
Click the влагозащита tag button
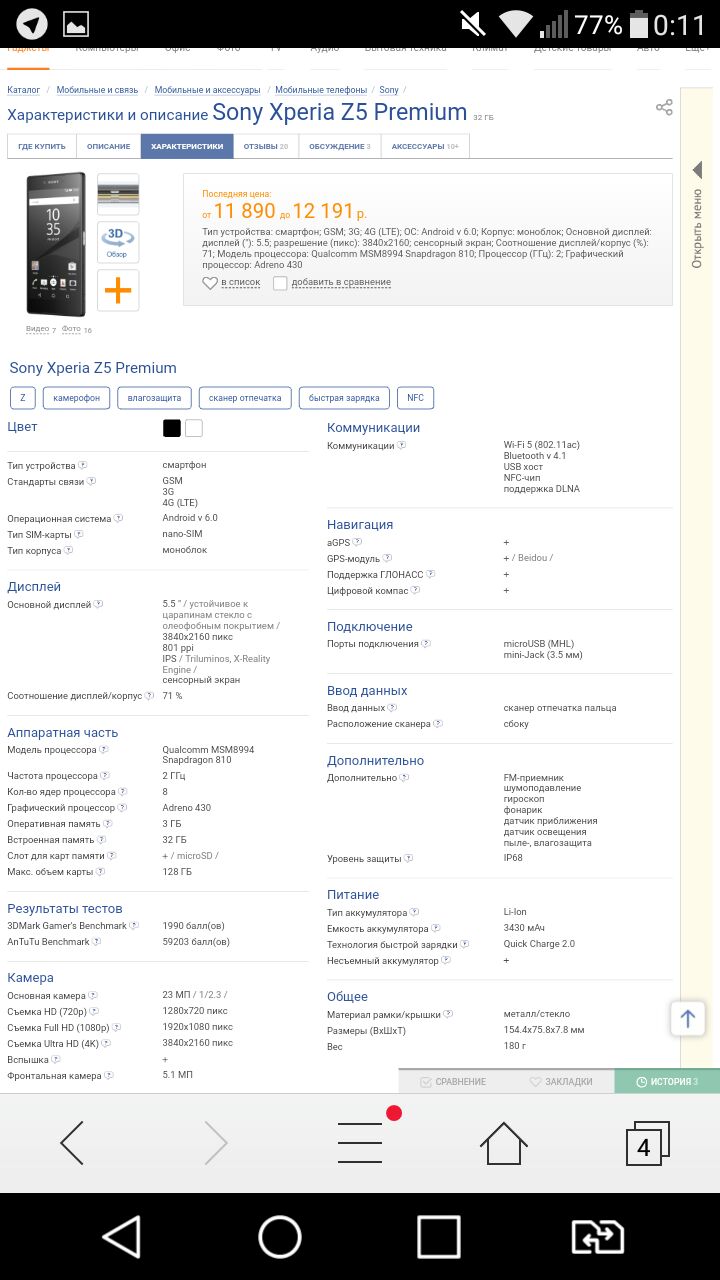click(x=154, y=398)
